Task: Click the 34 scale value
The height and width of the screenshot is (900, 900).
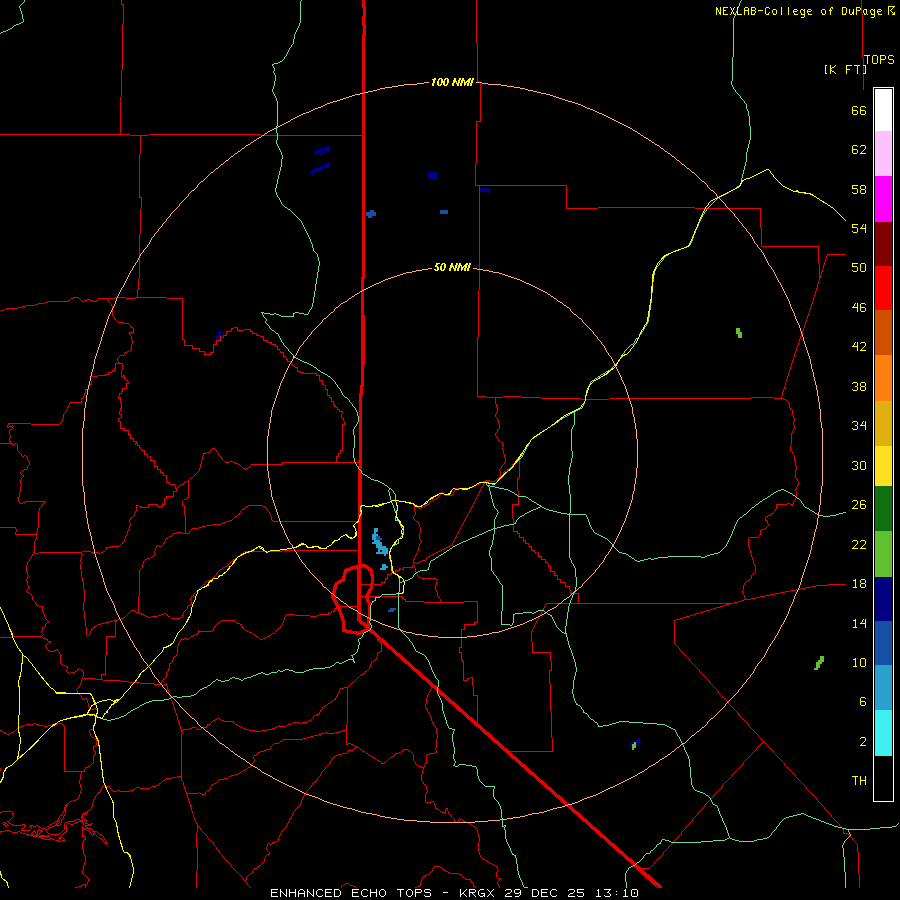Action: (x=859, y=426)
